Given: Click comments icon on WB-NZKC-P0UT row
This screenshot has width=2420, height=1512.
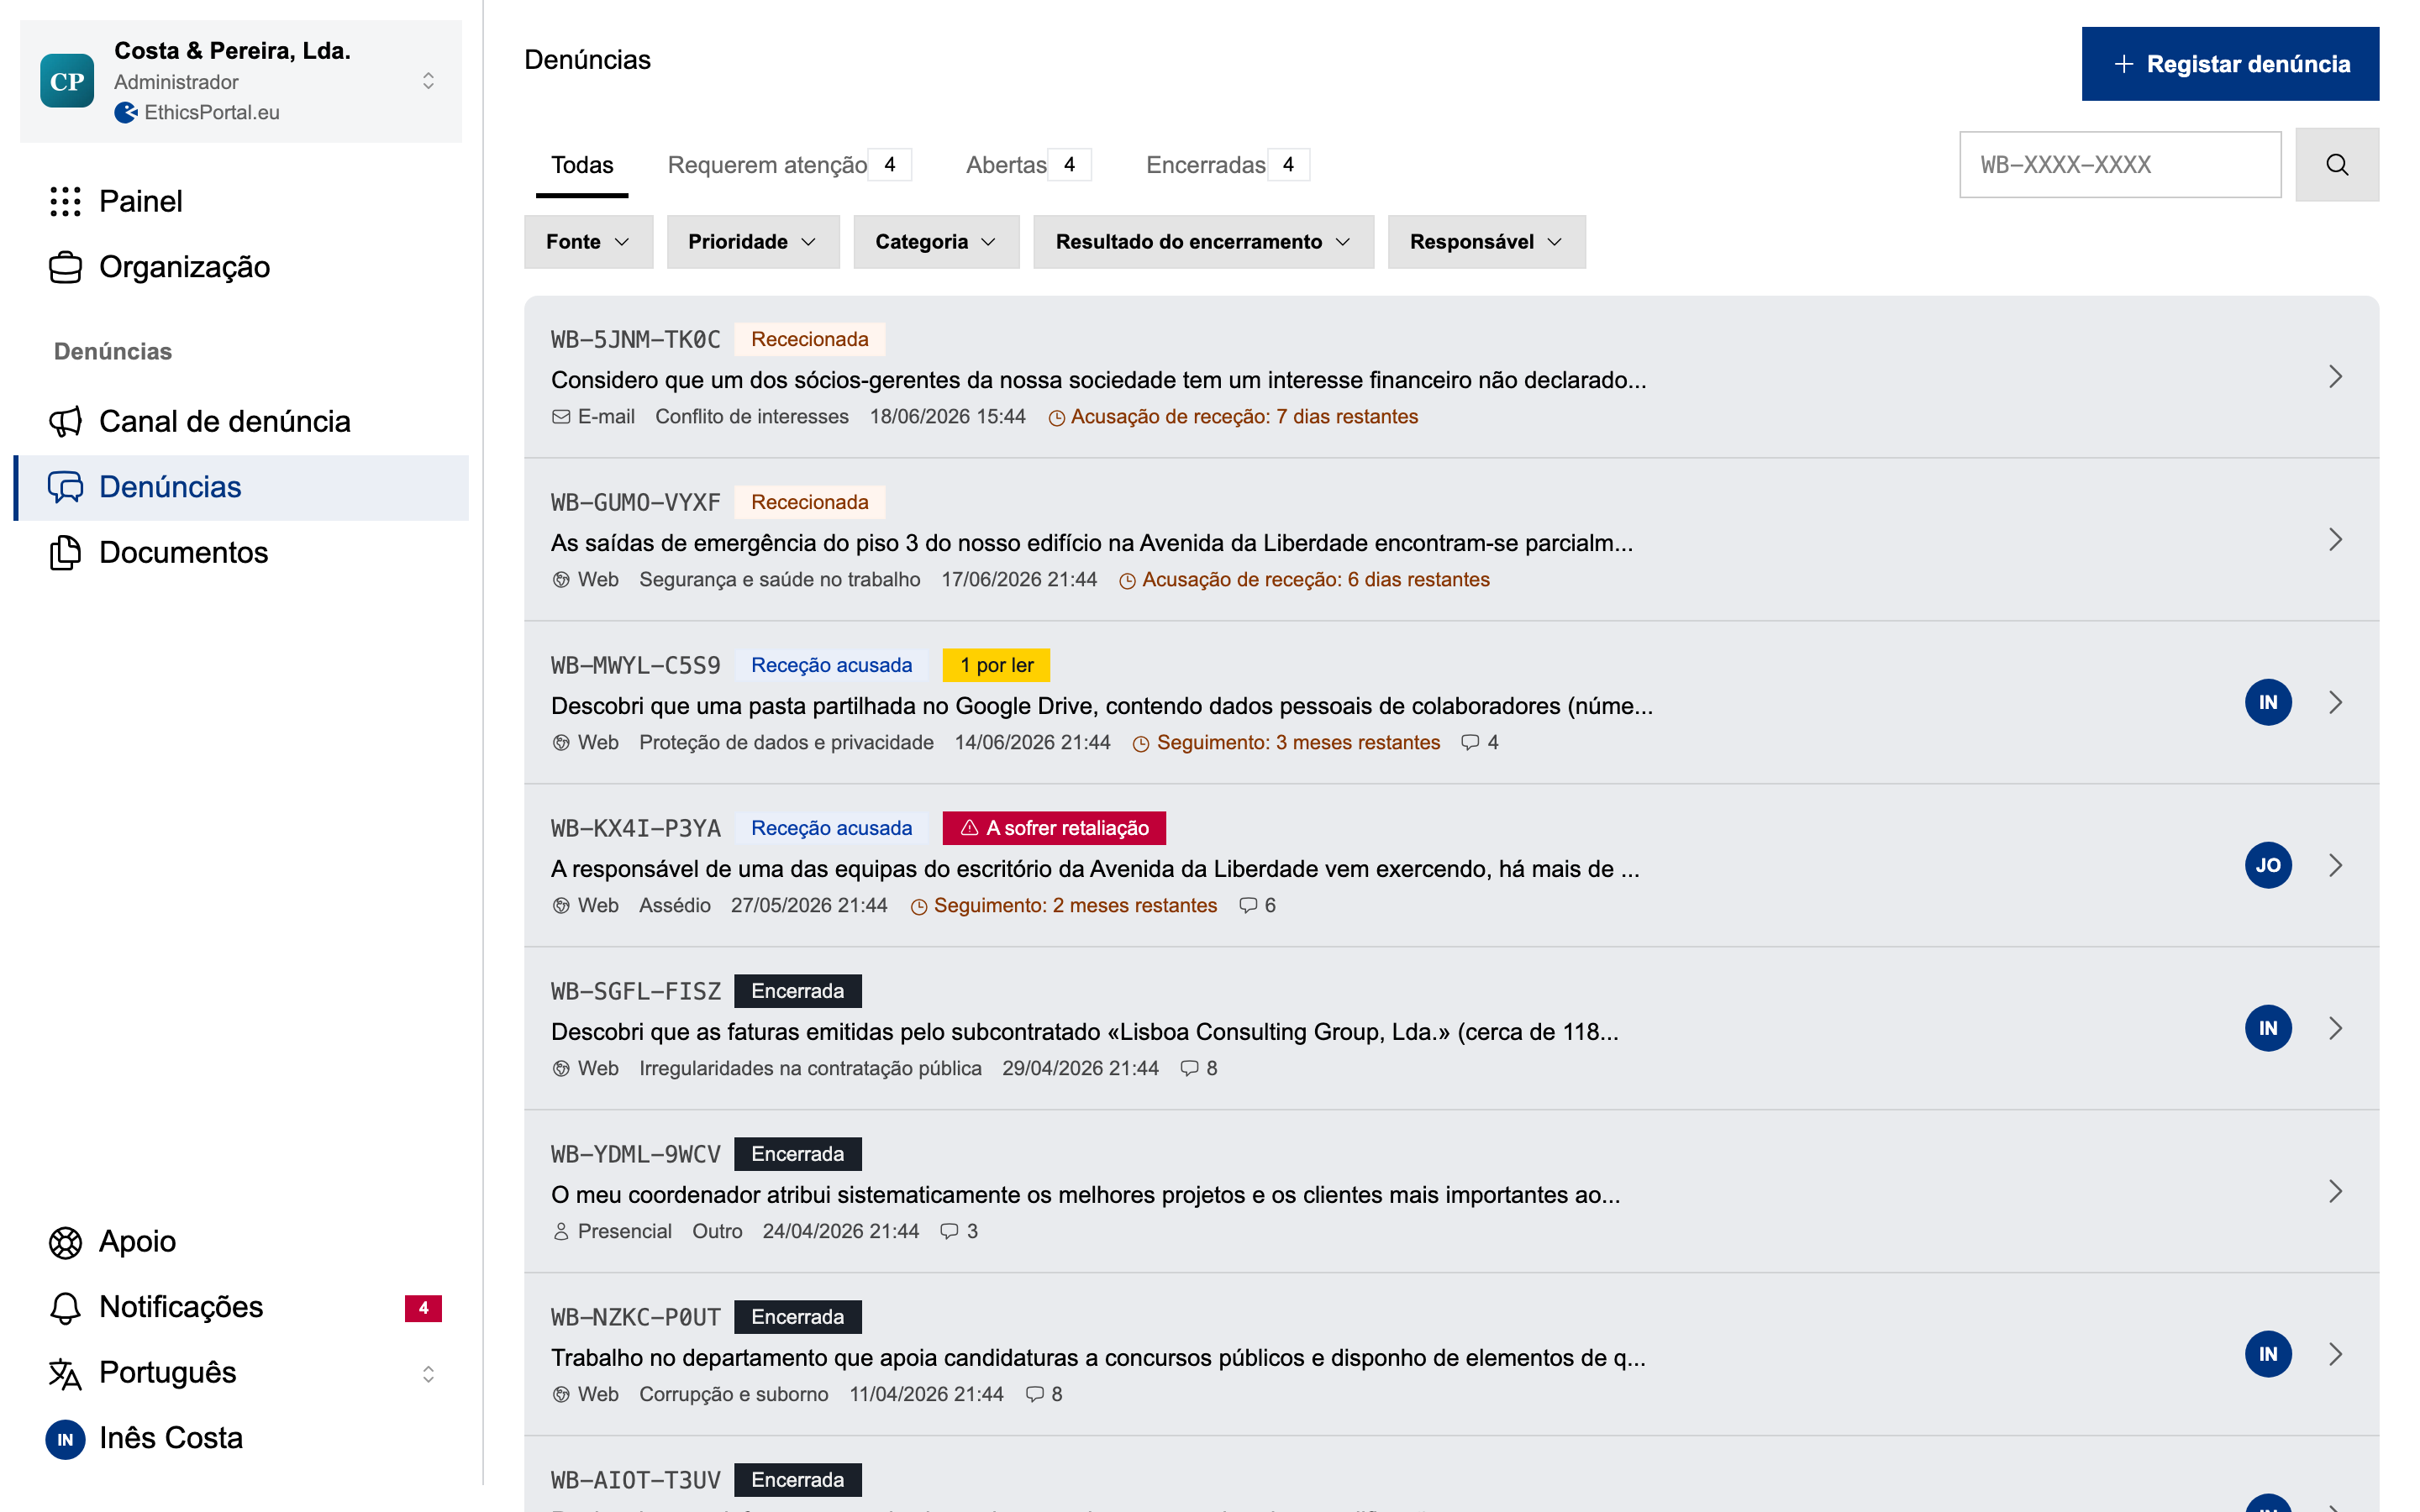Looking at the screenshot, I should point(1034,1394).
